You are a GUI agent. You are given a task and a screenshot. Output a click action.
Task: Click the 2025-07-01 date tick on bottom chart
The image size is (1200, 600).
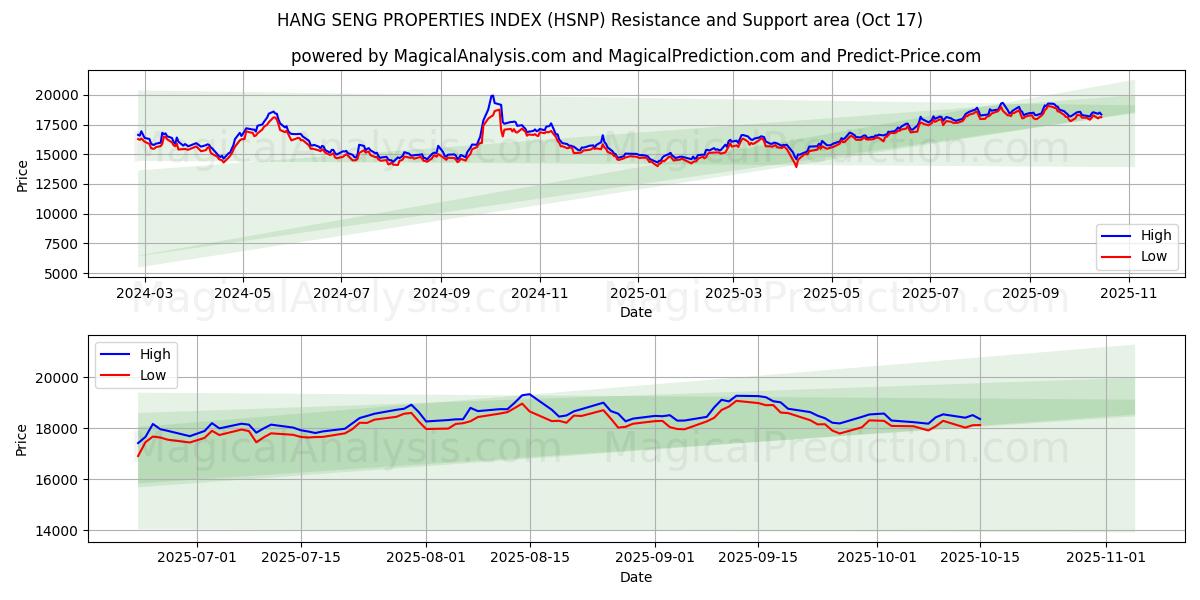(x=197, y=558)
